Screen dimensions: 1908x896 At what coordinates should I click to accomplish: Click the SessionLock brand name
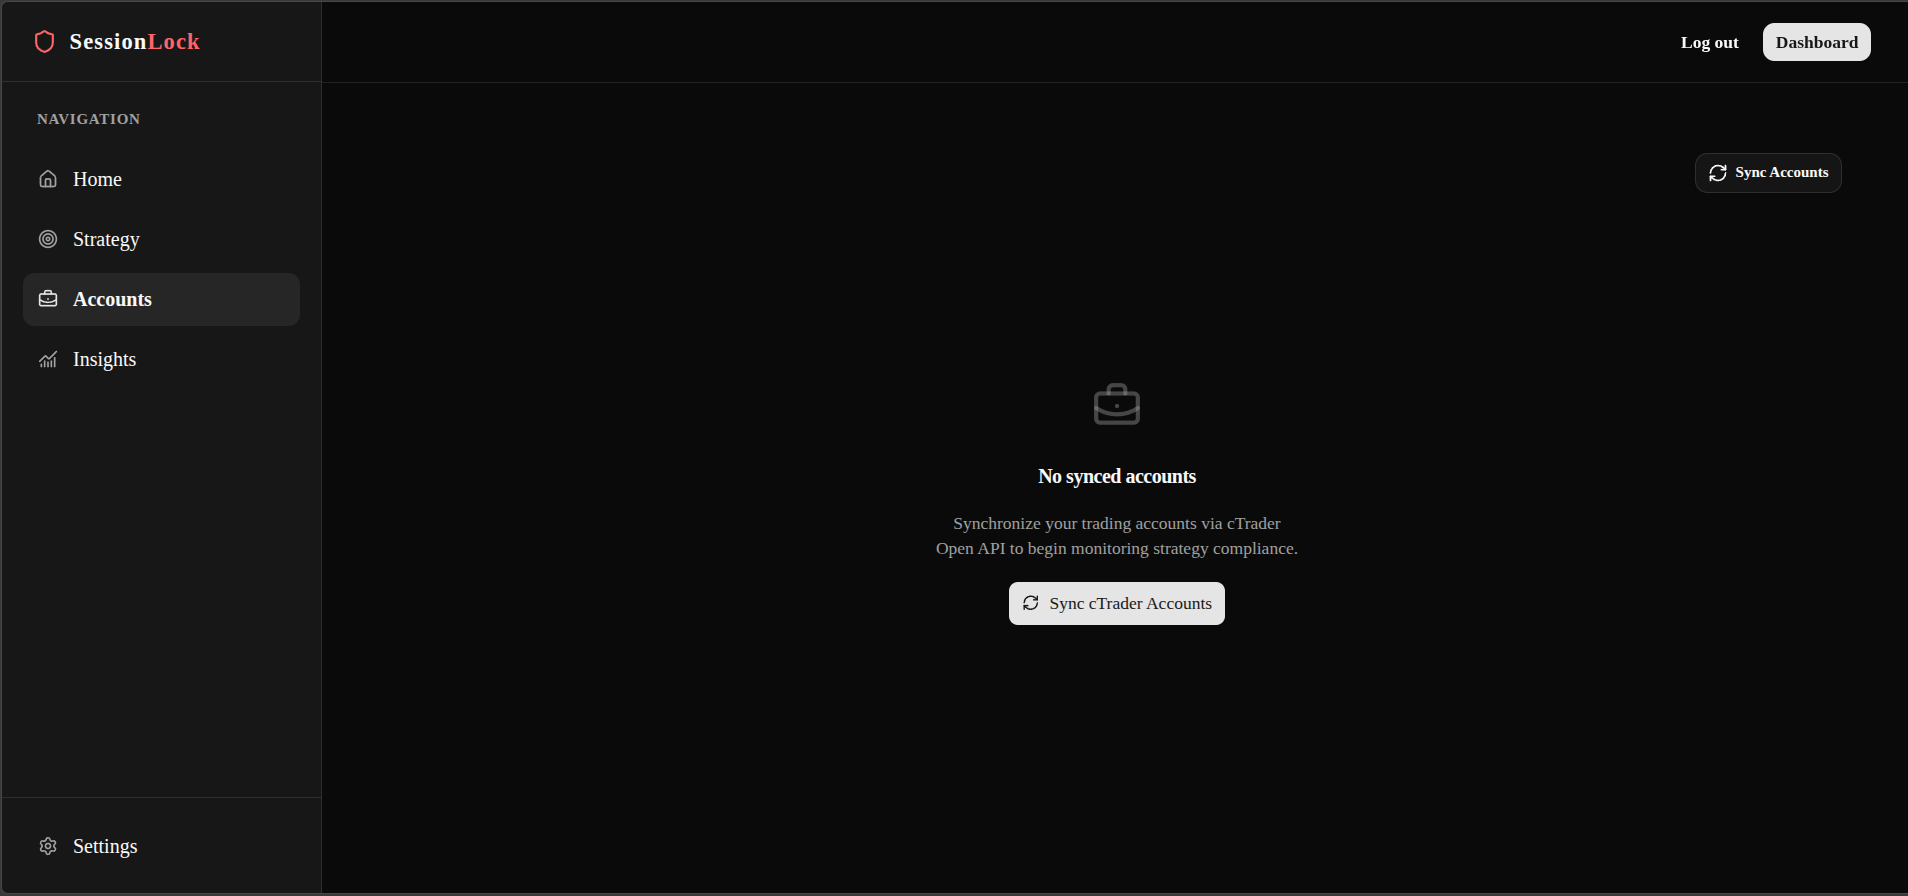coord(135,41)
